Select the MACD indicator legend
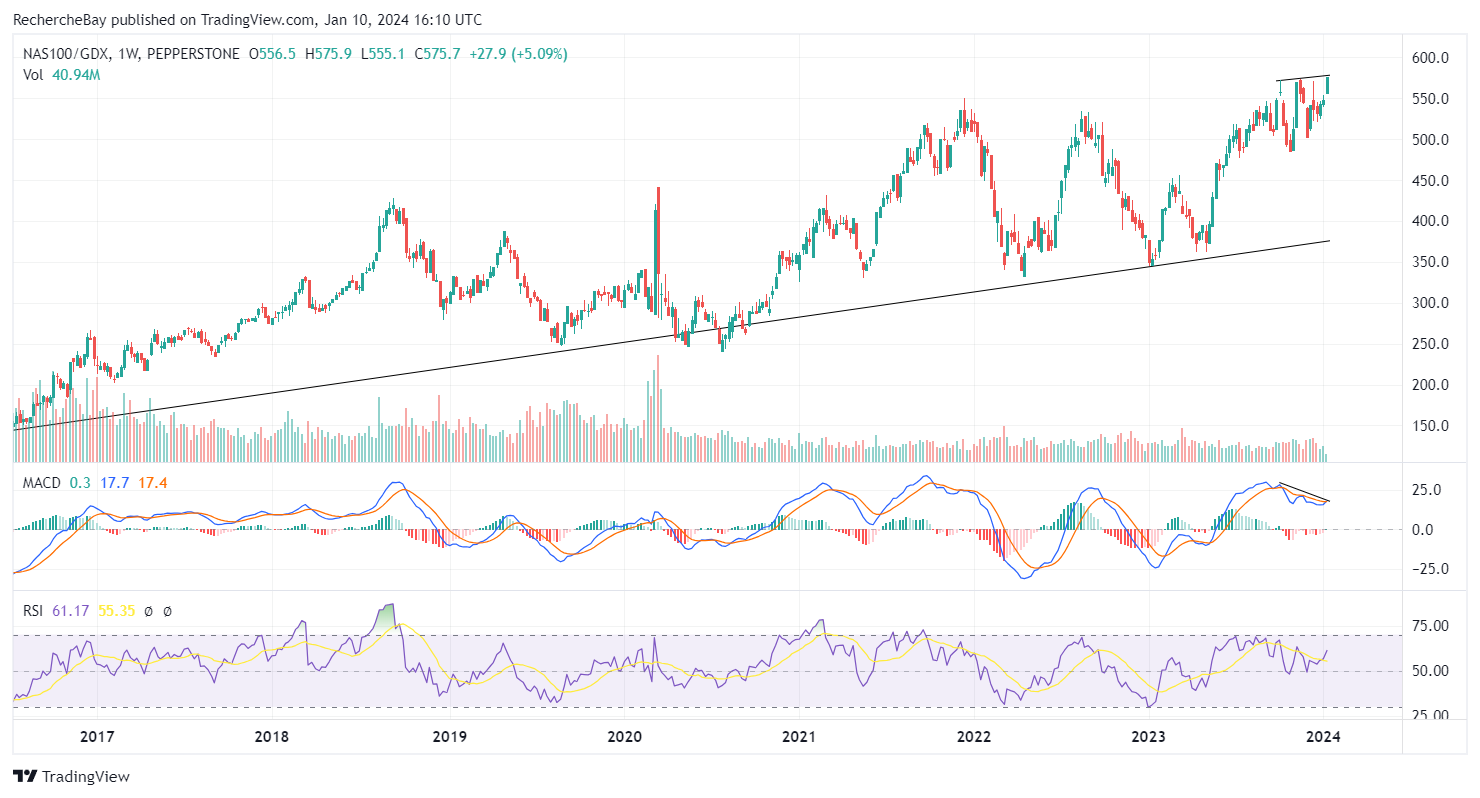 point(42,483)
